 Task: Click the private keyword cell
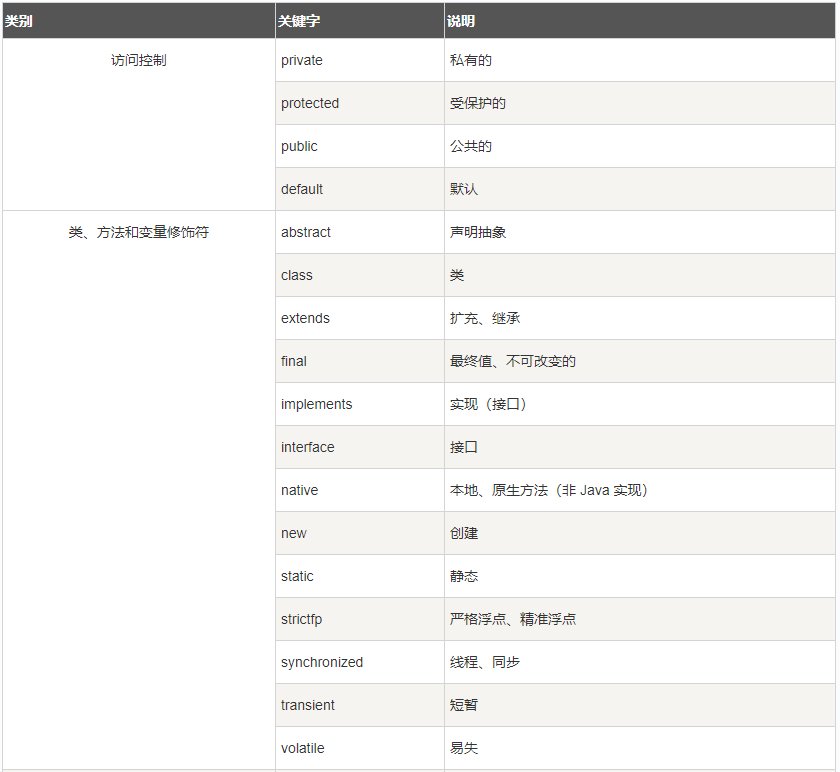click(x=359, y=60)
